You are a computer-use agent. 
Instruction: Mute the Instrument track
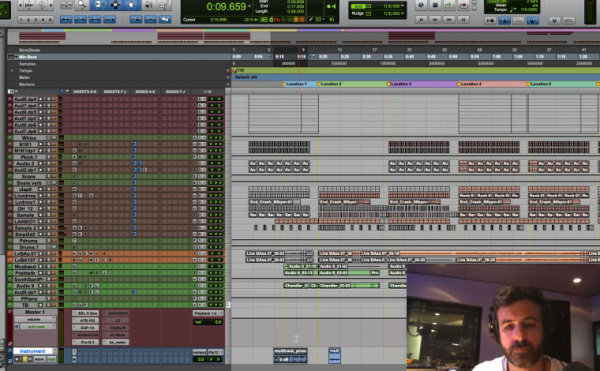click(x=30, y=360)
